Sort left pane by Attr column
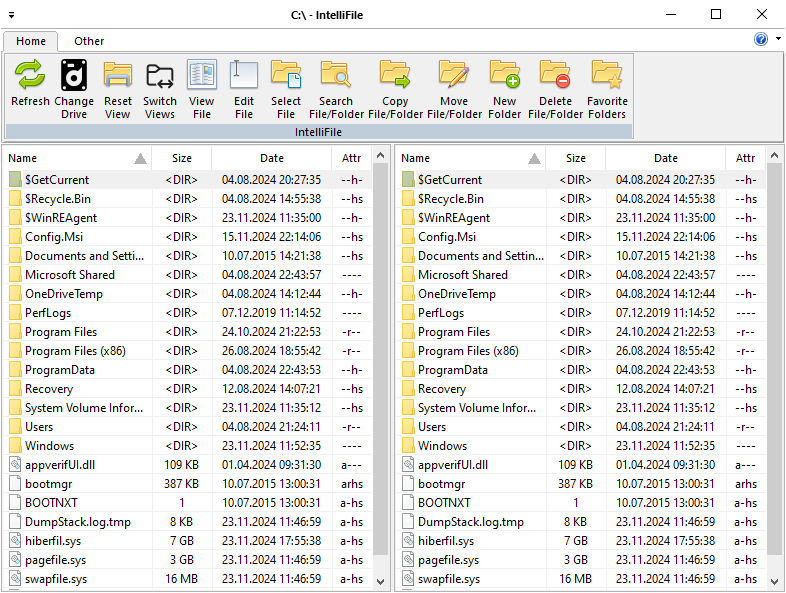Image resolution: width=786 pixels, height=593 pixels. (351, 158)
